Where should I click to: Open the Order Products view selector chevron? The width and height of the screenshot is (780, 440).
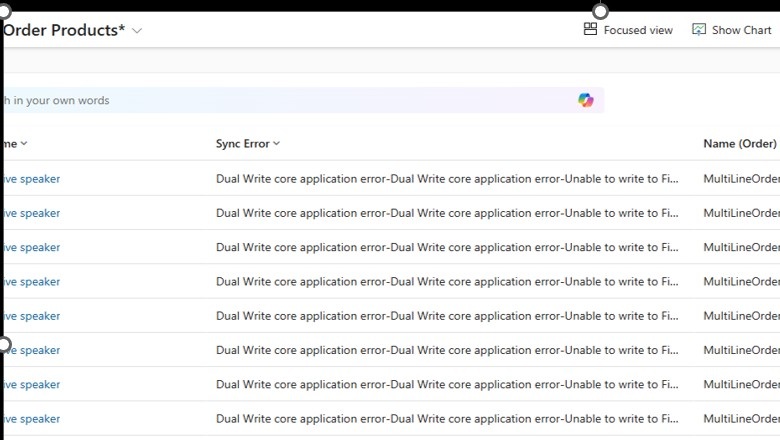point(137,31)
